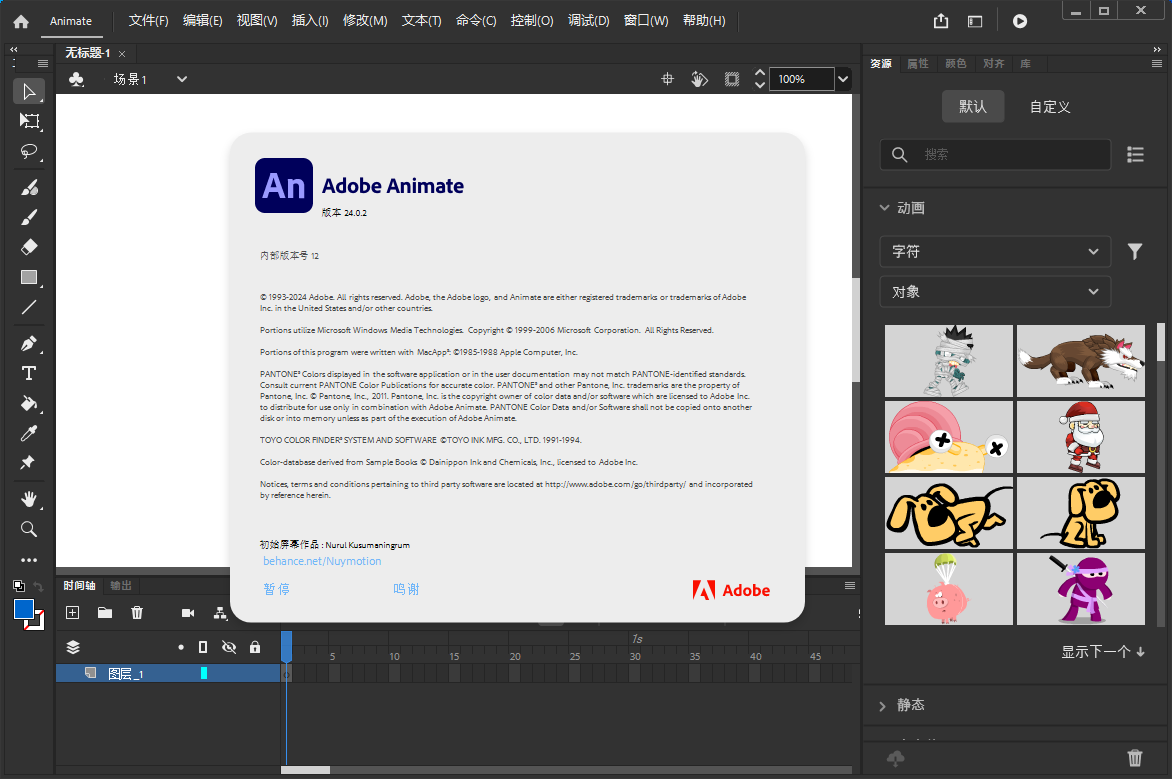Click the Delete Layer trash icon
This screenshot has height=779, width=1172.
point(137,612)
